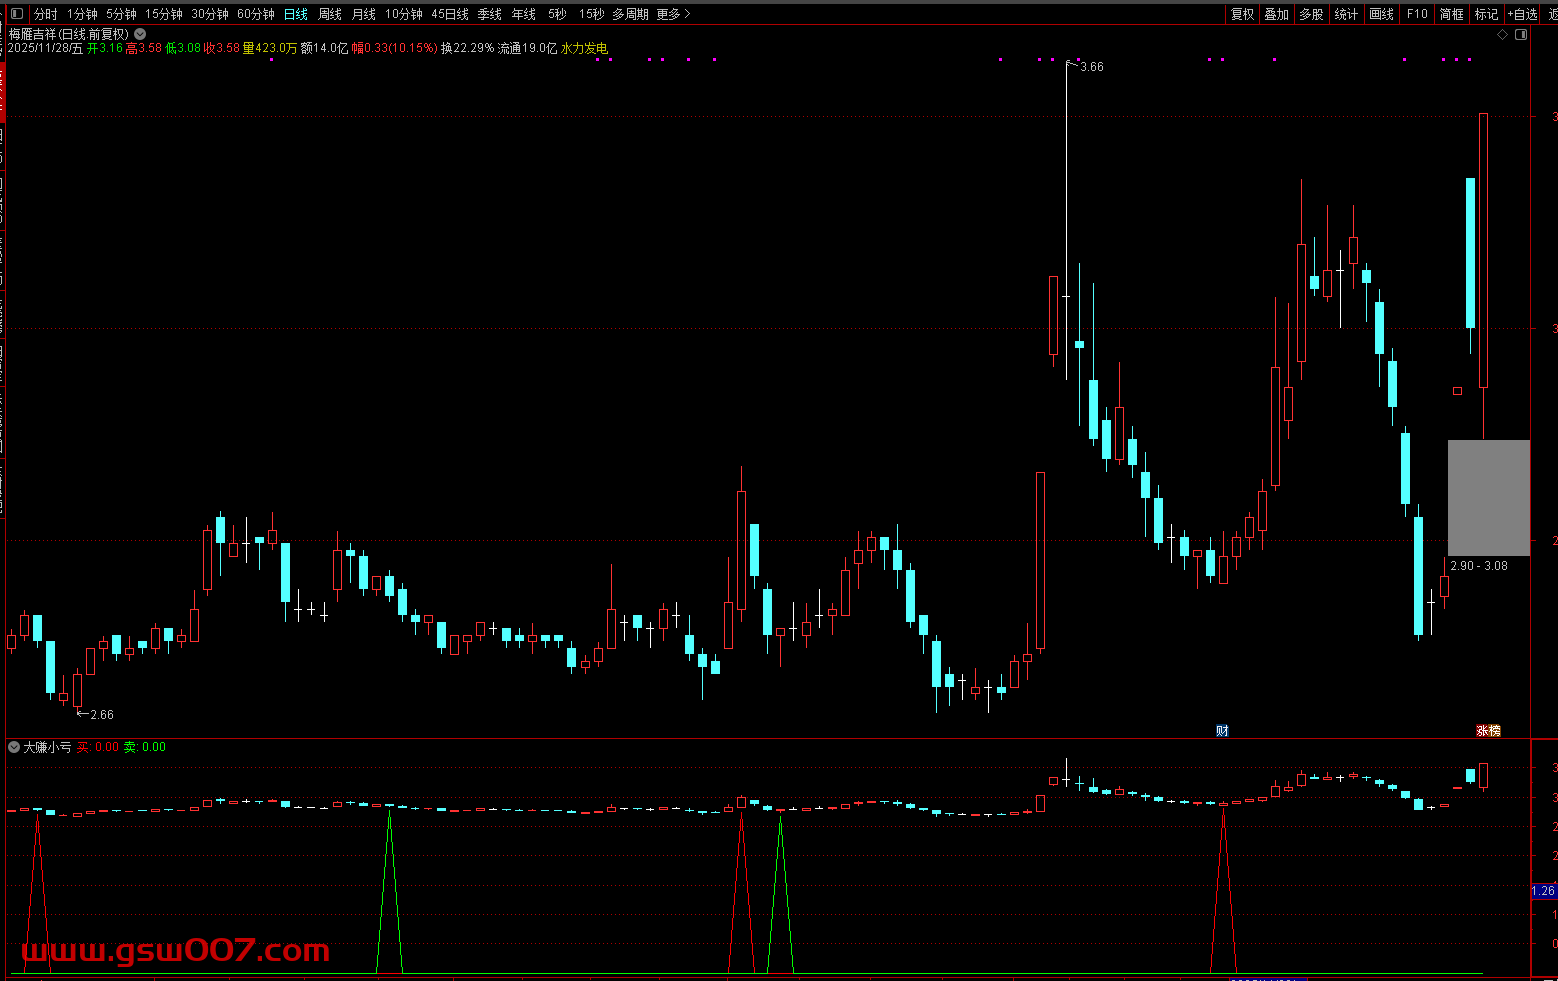Switch to the 周线 weekly period

[x=330, y=14]
